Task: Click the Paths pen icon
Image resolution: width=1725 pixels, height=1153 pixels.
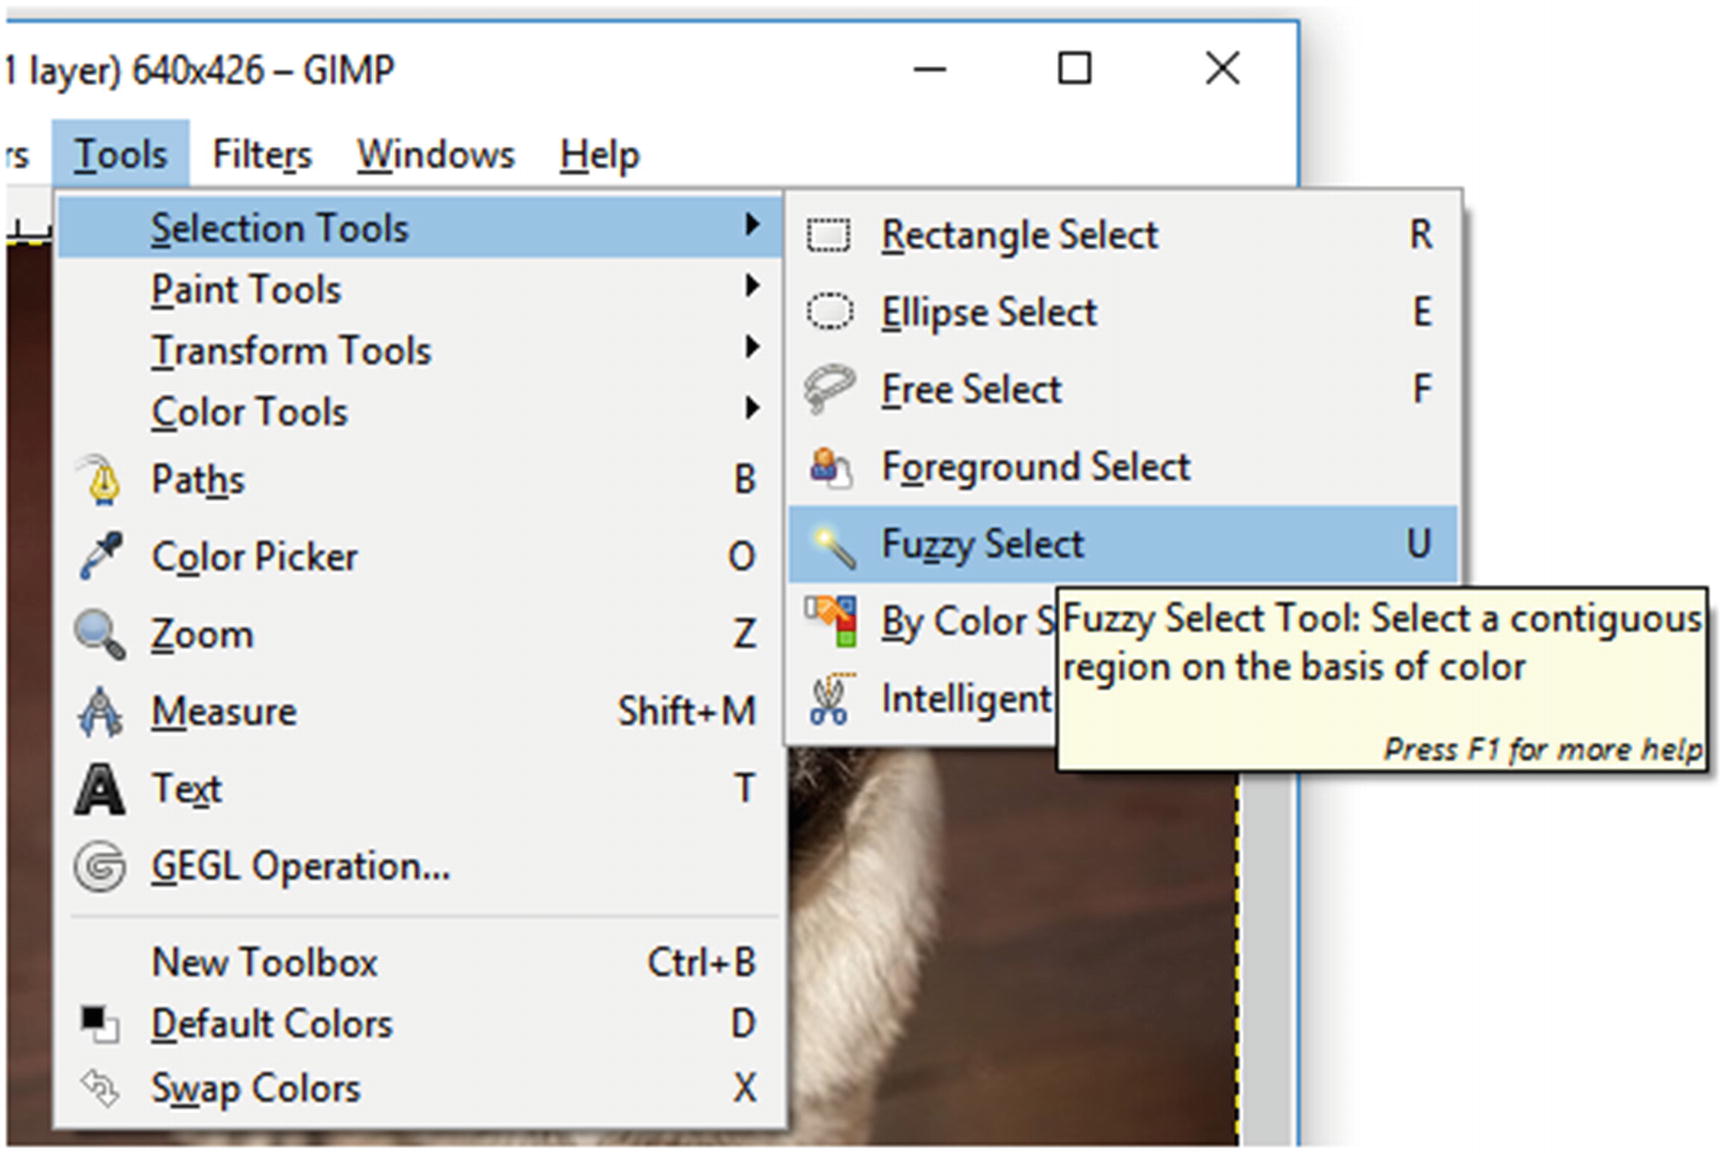Action: click(100, 479)
